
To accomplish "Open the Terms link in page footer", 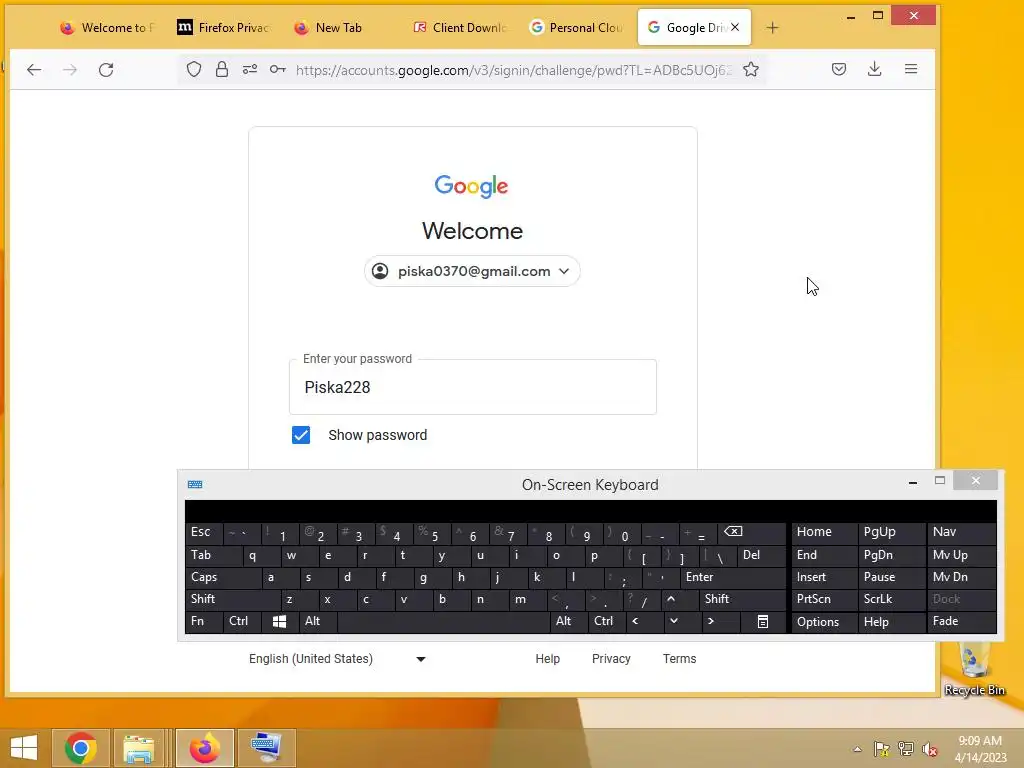I will (680, 659).
